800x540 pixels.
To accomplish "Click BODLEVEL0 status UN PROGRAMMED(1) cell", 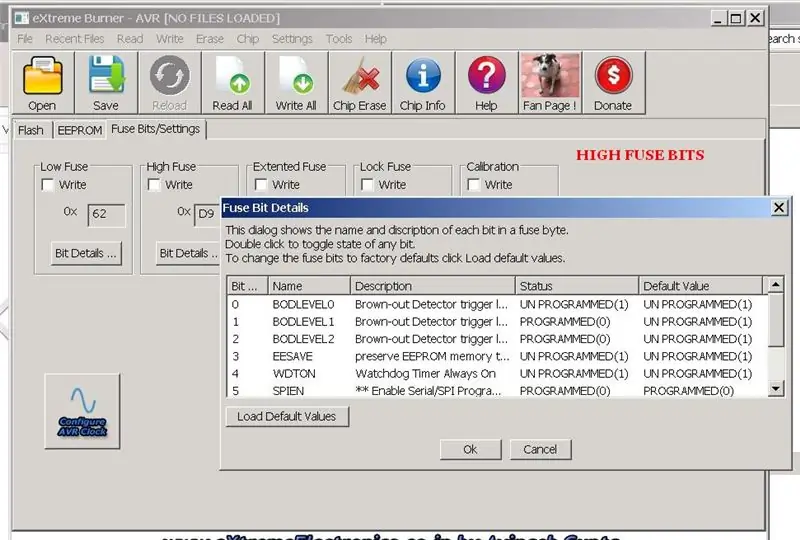I will [x=574, y=305].
